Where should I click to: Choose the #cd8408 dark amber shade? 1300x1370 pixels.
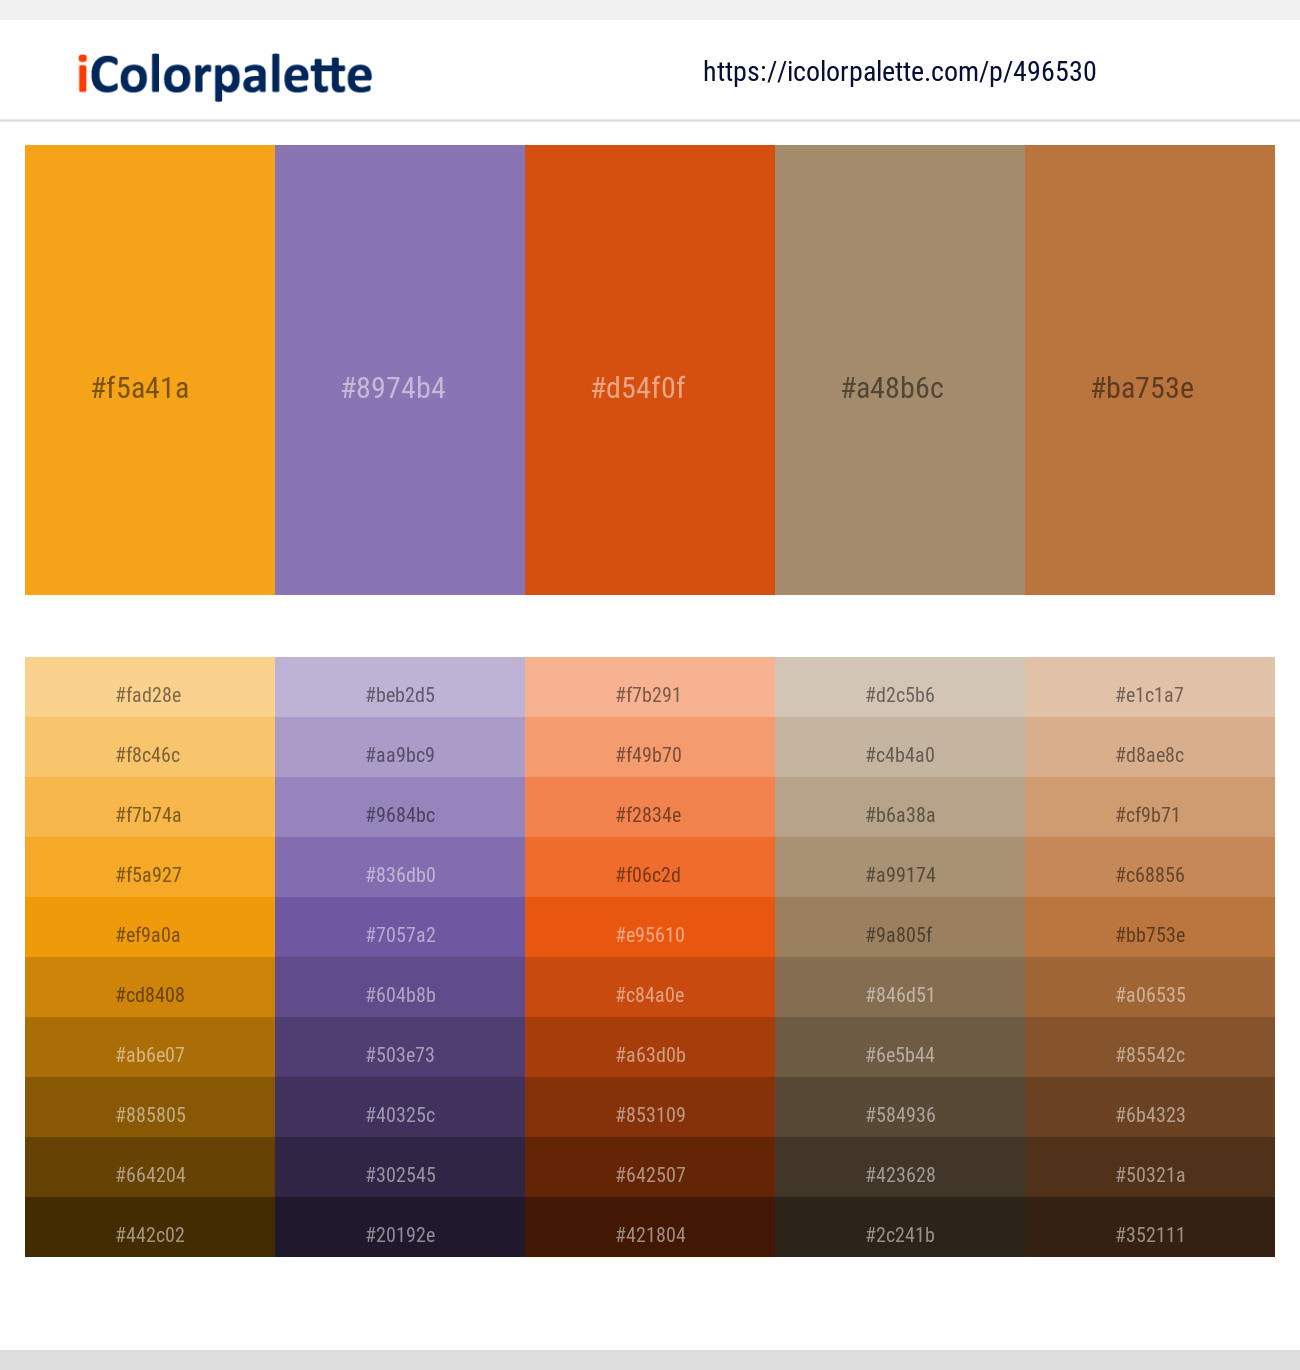pyautogui.click(x=150, y=987)
